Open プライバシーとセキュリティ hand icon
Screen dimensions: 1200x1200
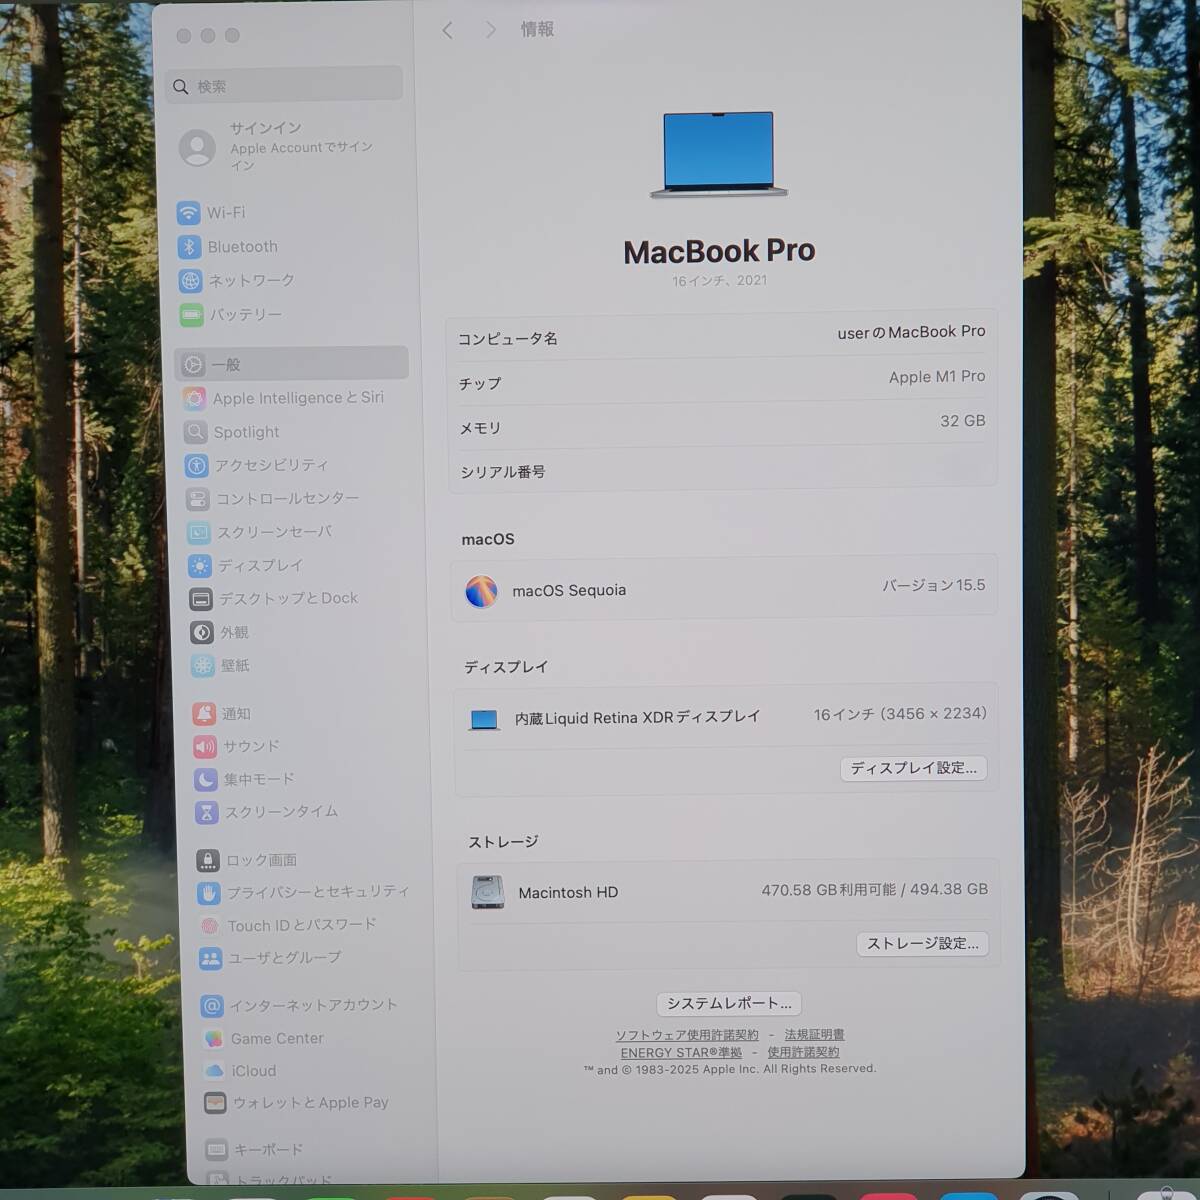[x=209, y=892]
